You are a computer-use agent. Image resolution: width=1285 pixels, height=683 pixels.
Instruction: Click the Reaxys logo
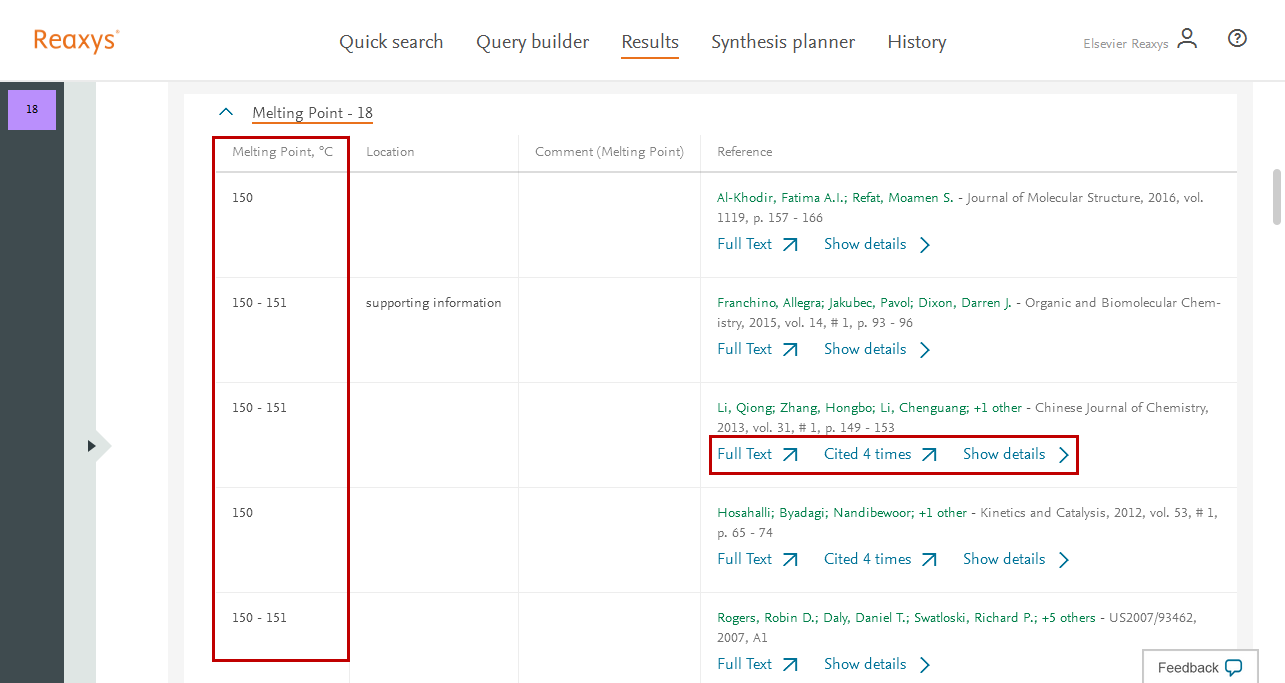(76, 41)
